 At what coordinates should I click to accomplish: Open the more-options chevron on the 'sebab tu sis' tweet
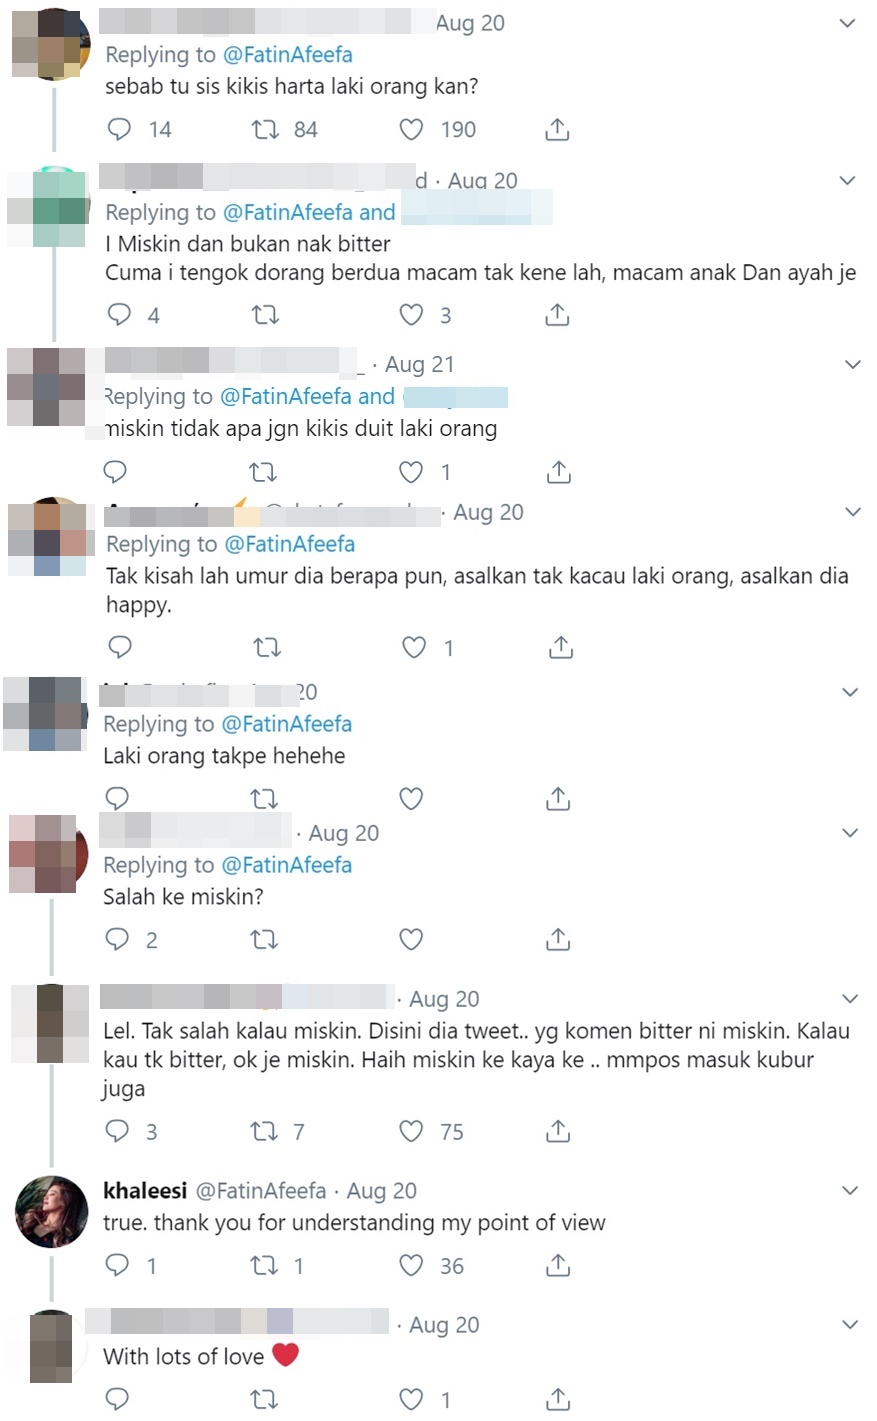pos(847,23)
